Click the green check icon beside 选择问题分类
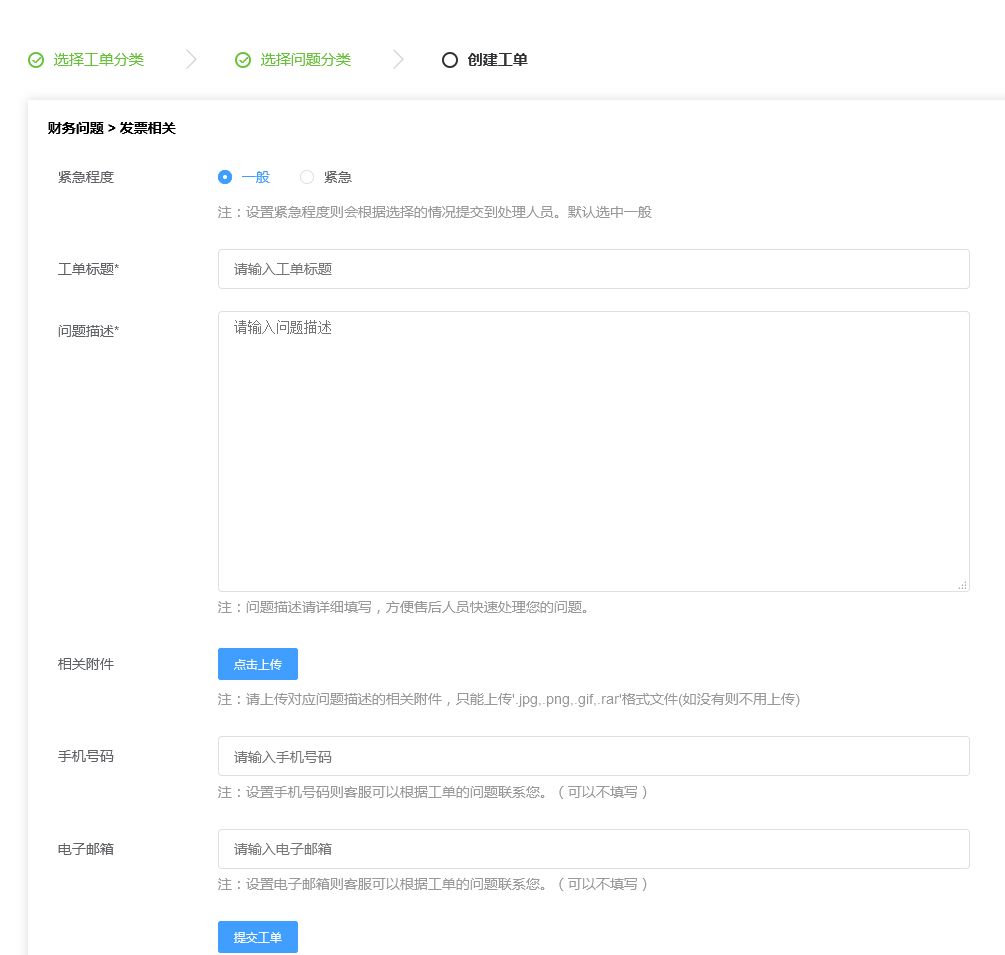 click(x=243, y=60)
